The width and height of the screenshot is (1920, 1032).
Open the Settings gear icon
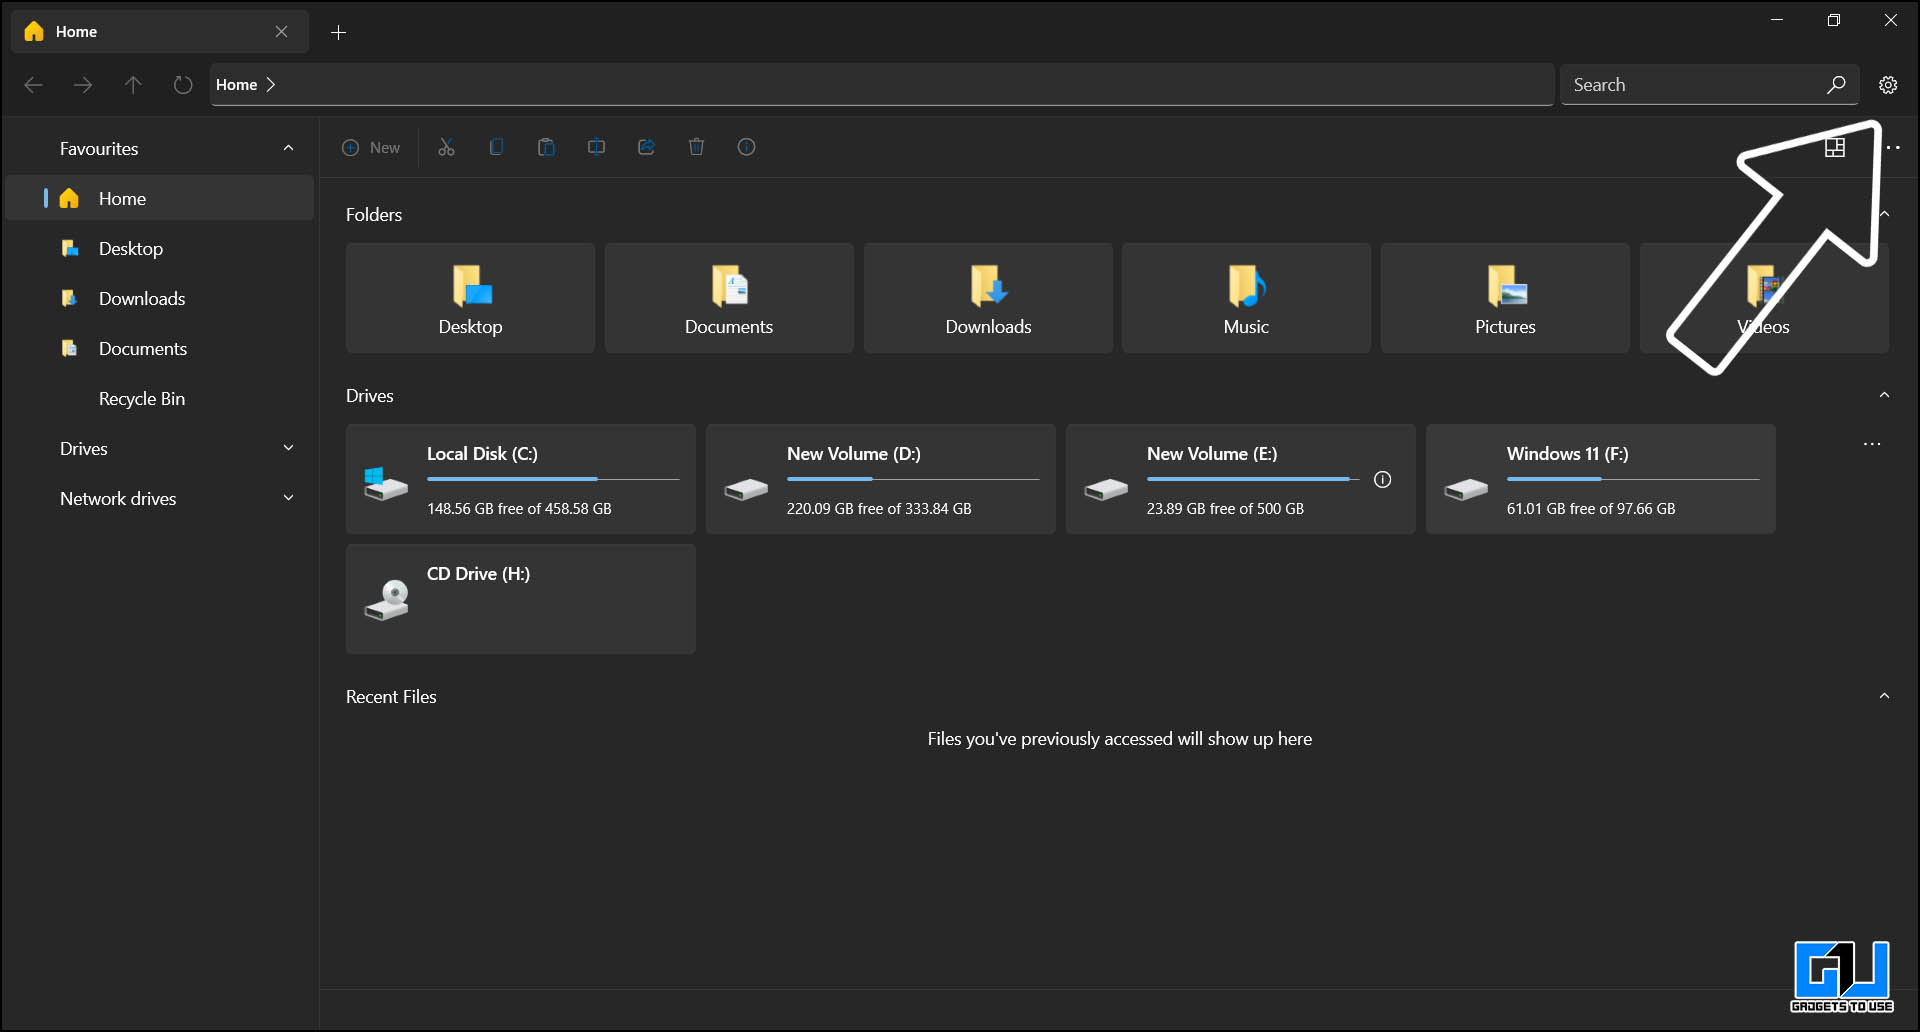point(1888,85)
